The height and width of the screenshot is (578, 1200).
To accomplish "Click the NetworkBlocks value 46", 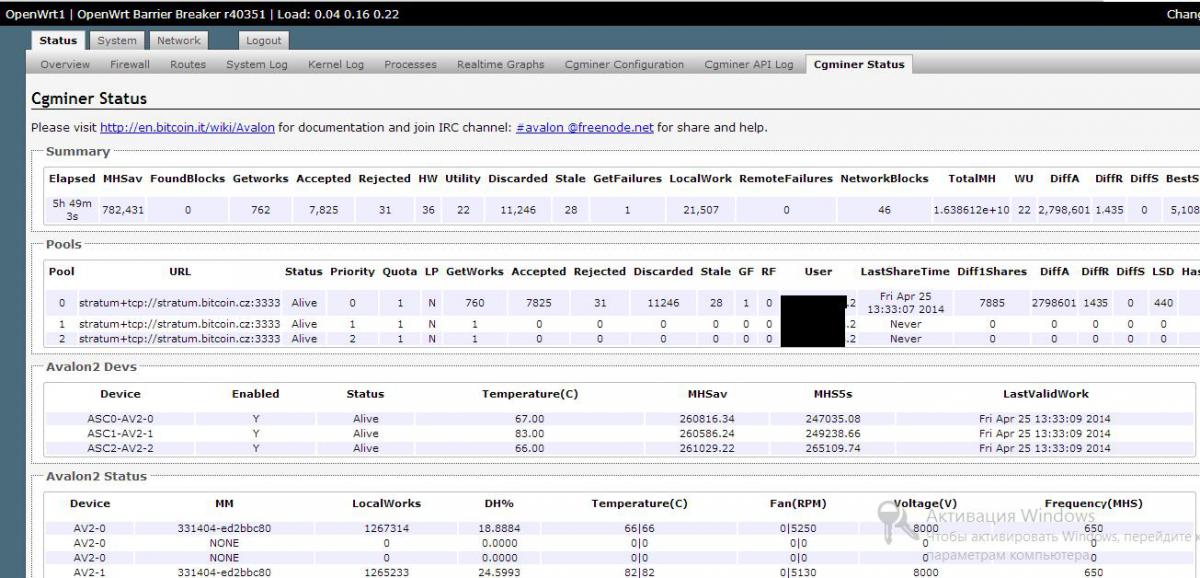I will [x=884, y=210].
